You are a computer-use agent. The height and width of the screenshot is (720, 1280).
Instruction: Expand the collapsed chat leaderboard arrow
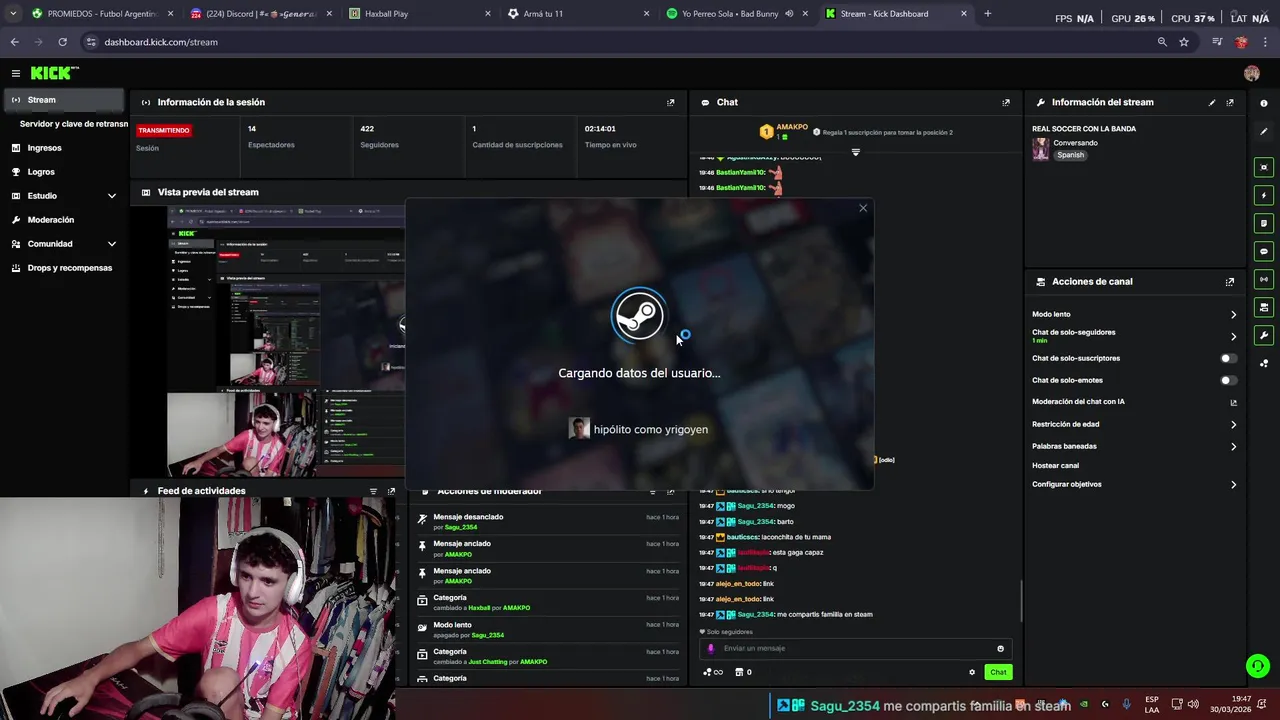pos(855,152)
